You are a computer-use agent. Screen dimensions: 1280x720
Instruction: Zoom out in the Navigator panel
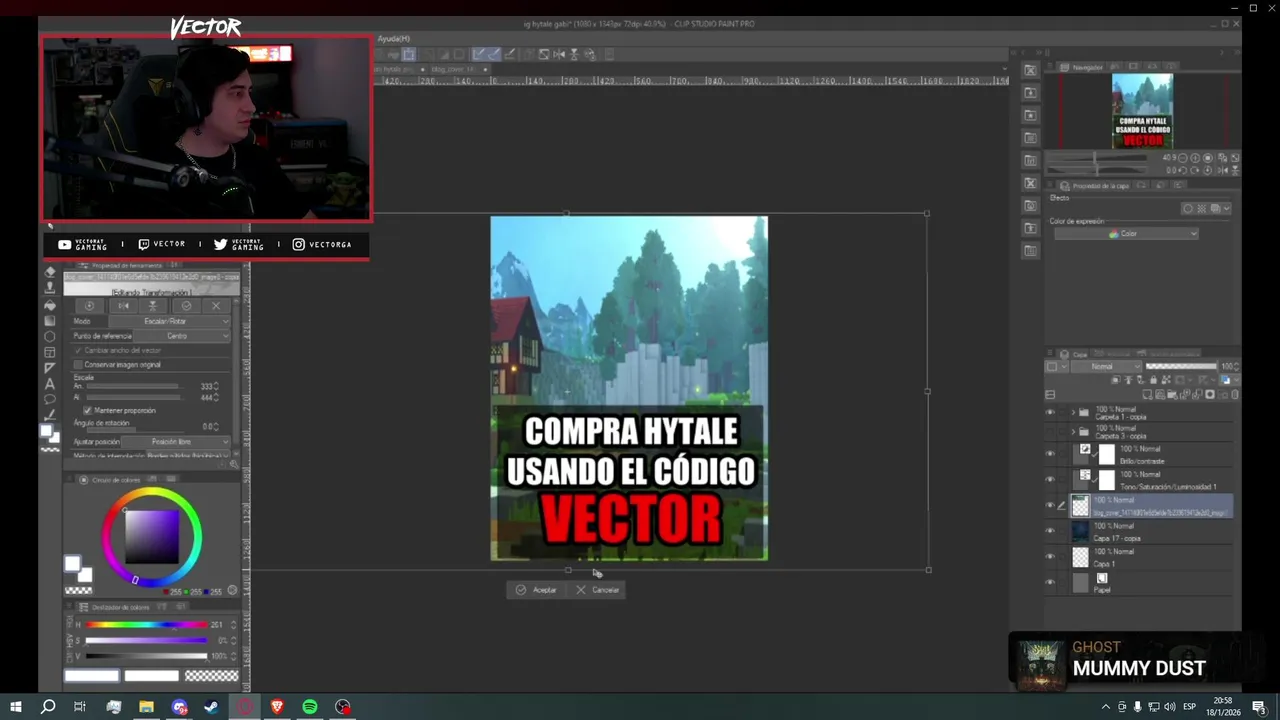pyautogui.click(x=1182, y=158)
